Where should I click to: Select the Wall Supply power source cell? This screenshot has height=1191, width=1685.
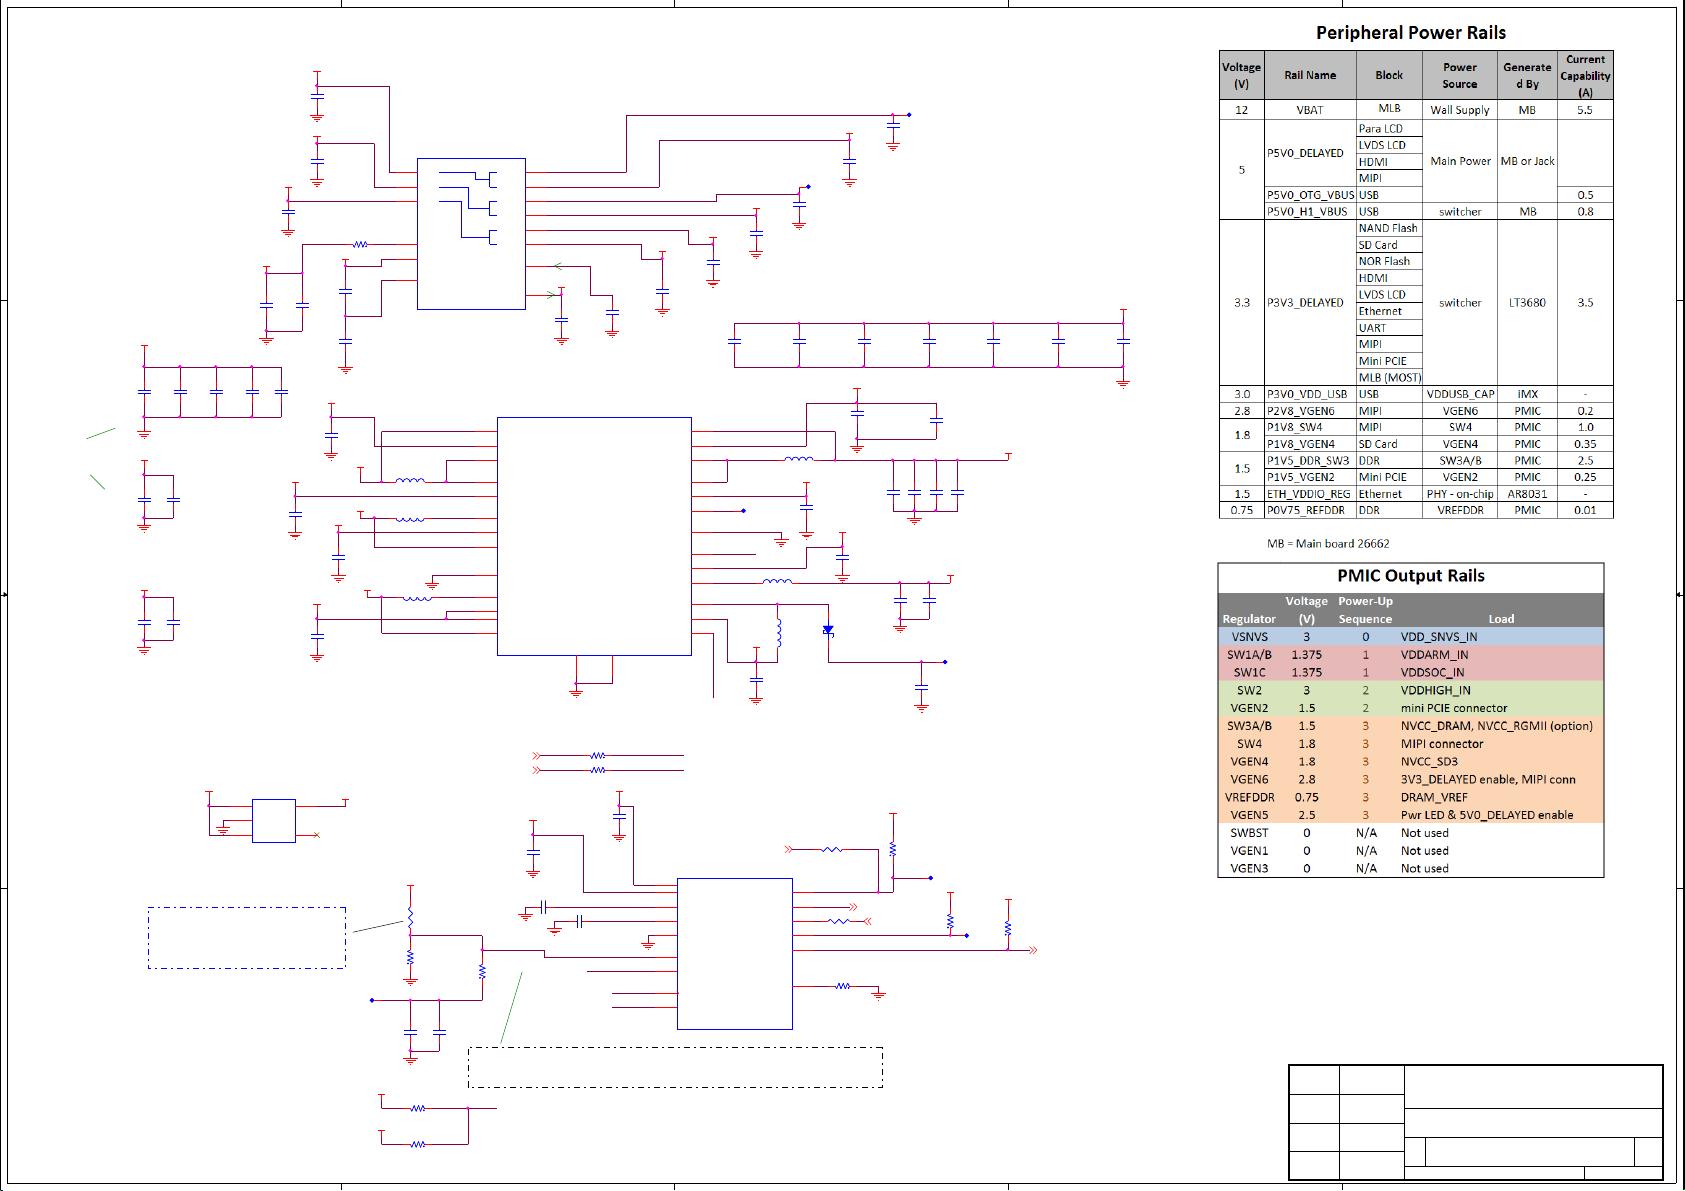tap(1459, 110)
